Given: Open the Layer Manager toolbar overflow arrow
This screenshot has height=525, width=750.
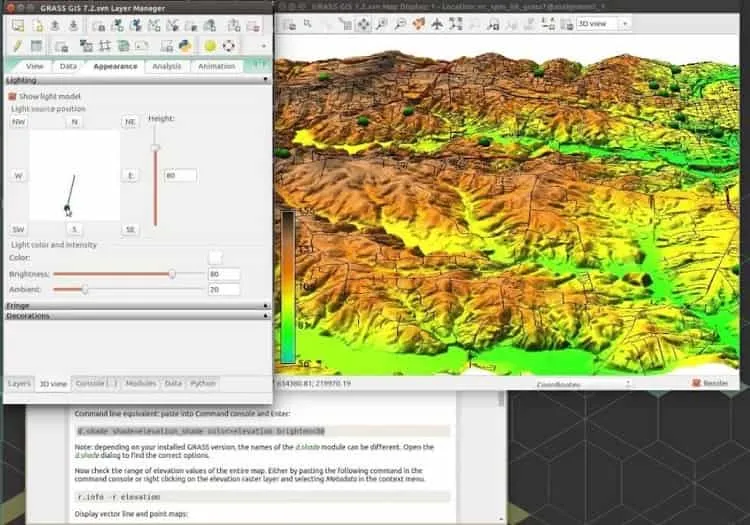Looking at the screenshot, I should coord(264,46).
